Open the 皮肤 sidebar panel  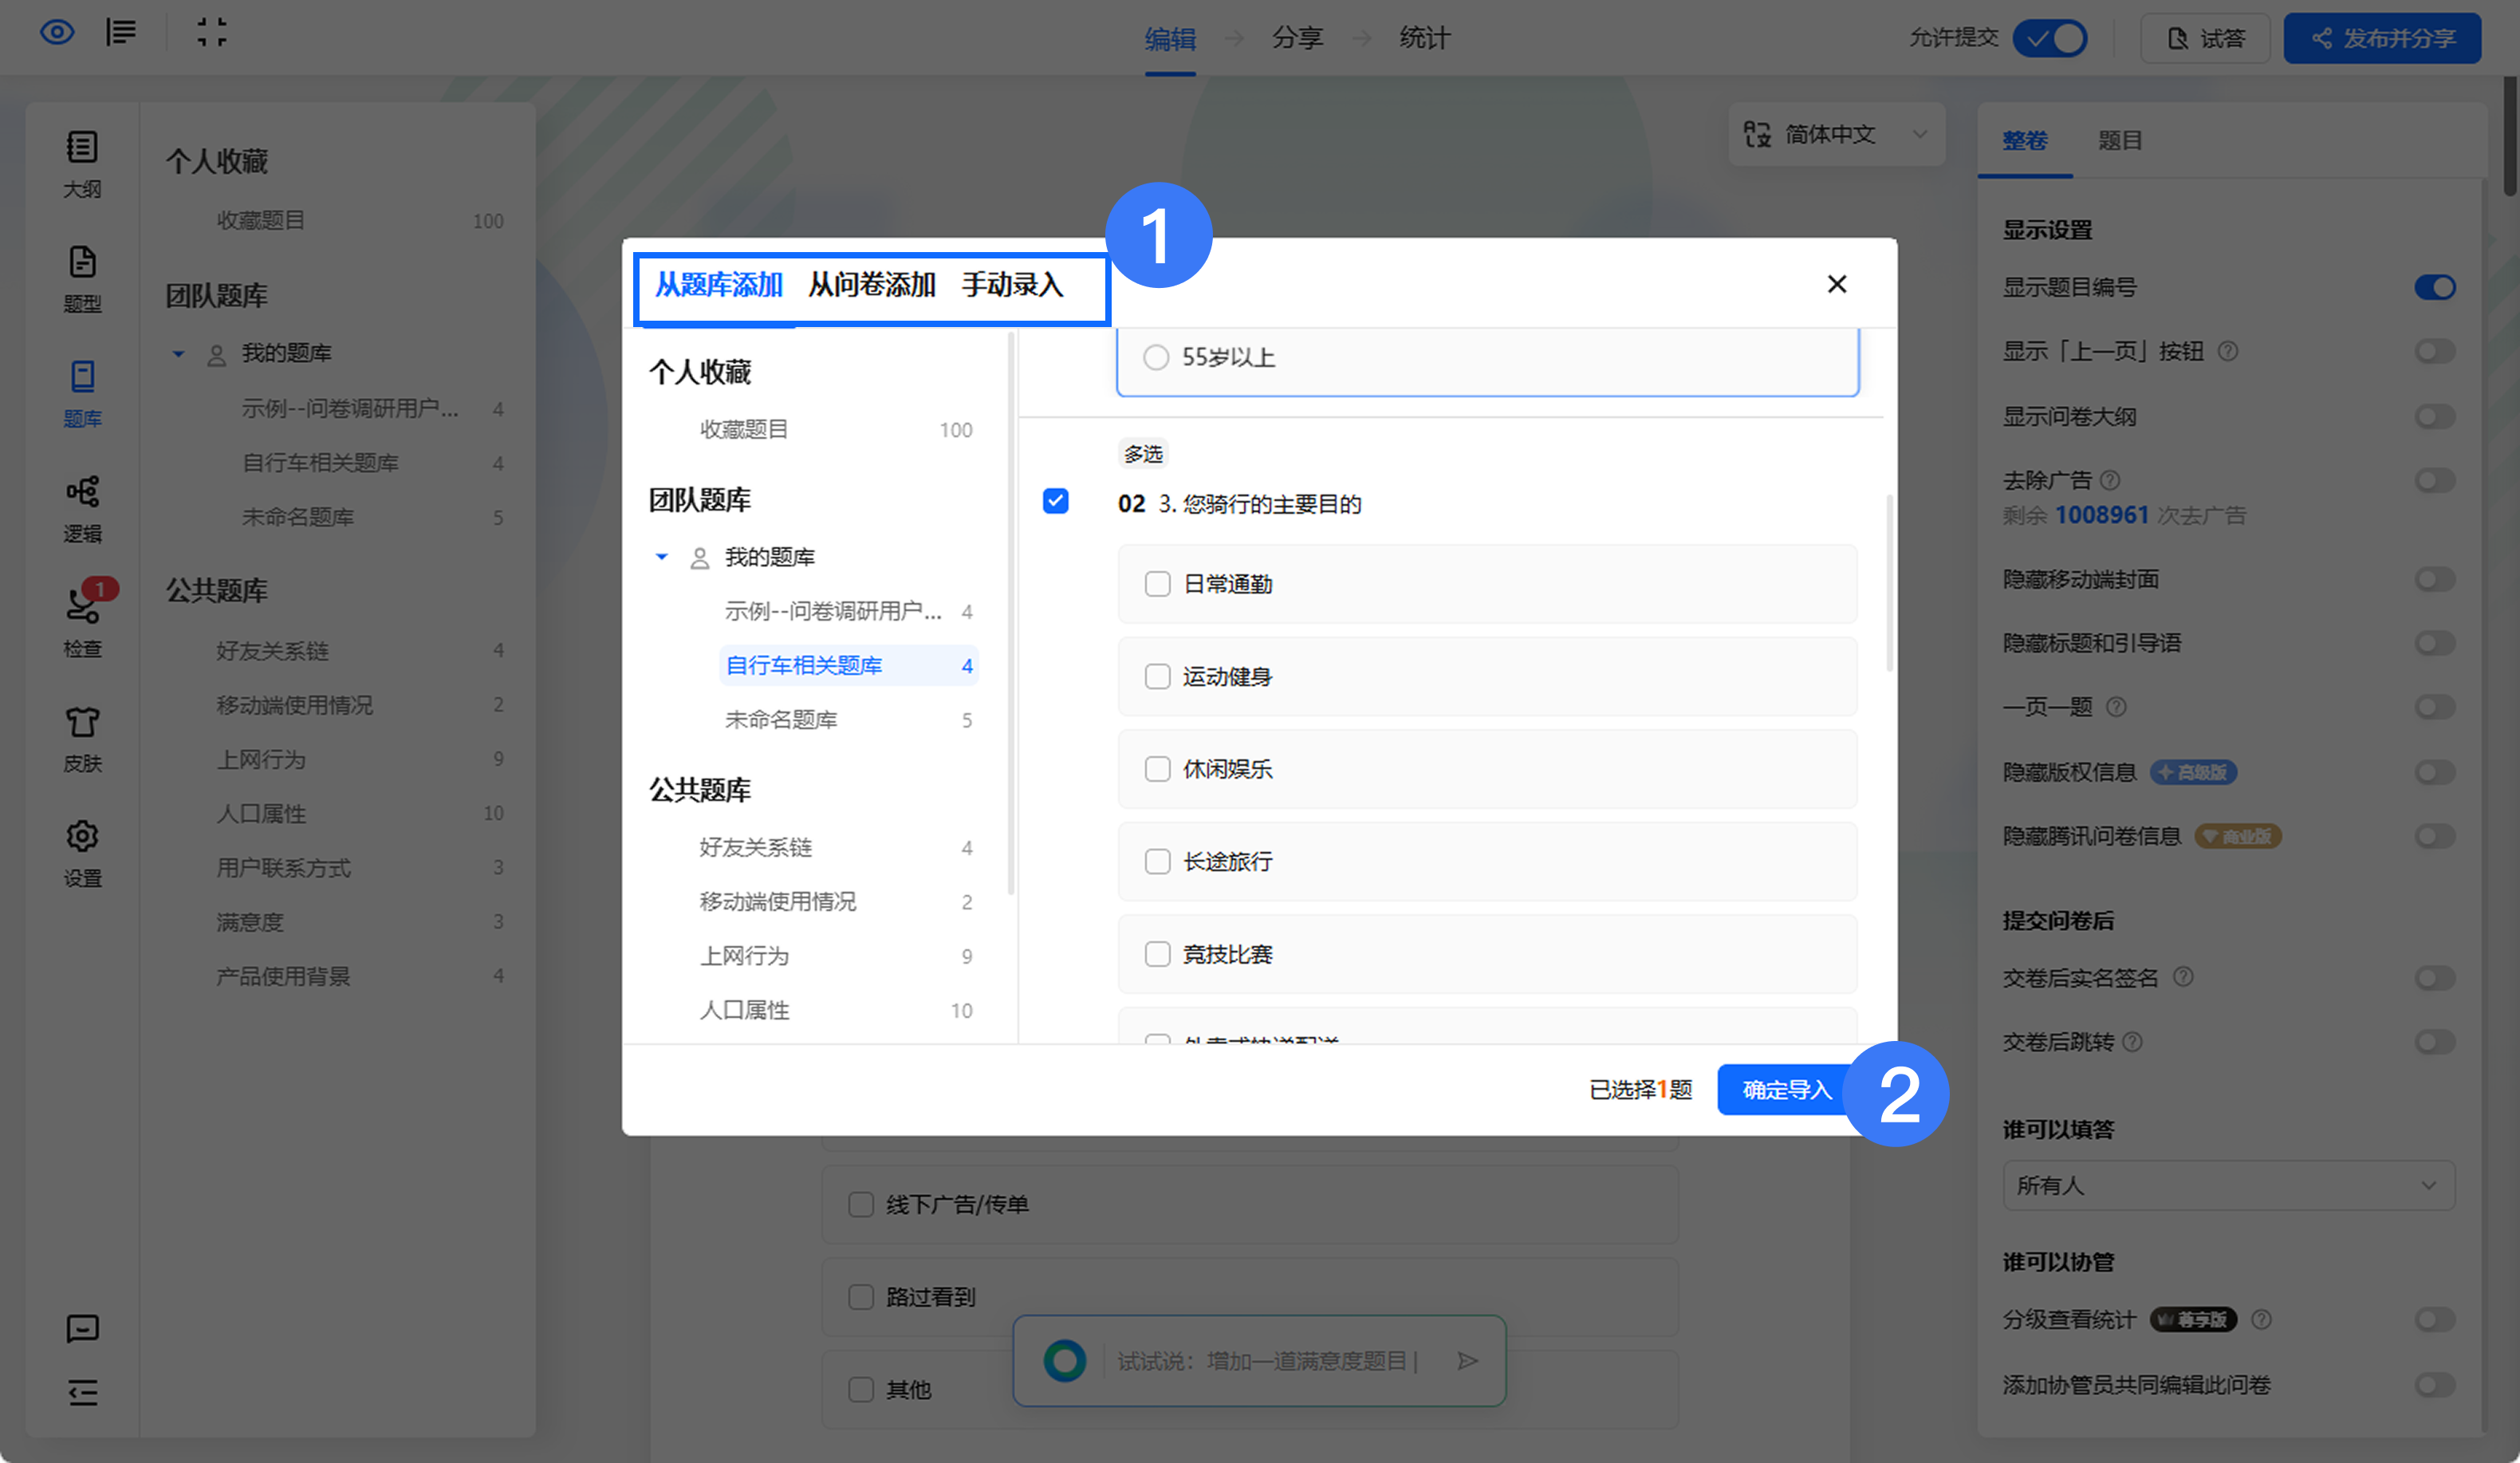[x=82, y=740]
